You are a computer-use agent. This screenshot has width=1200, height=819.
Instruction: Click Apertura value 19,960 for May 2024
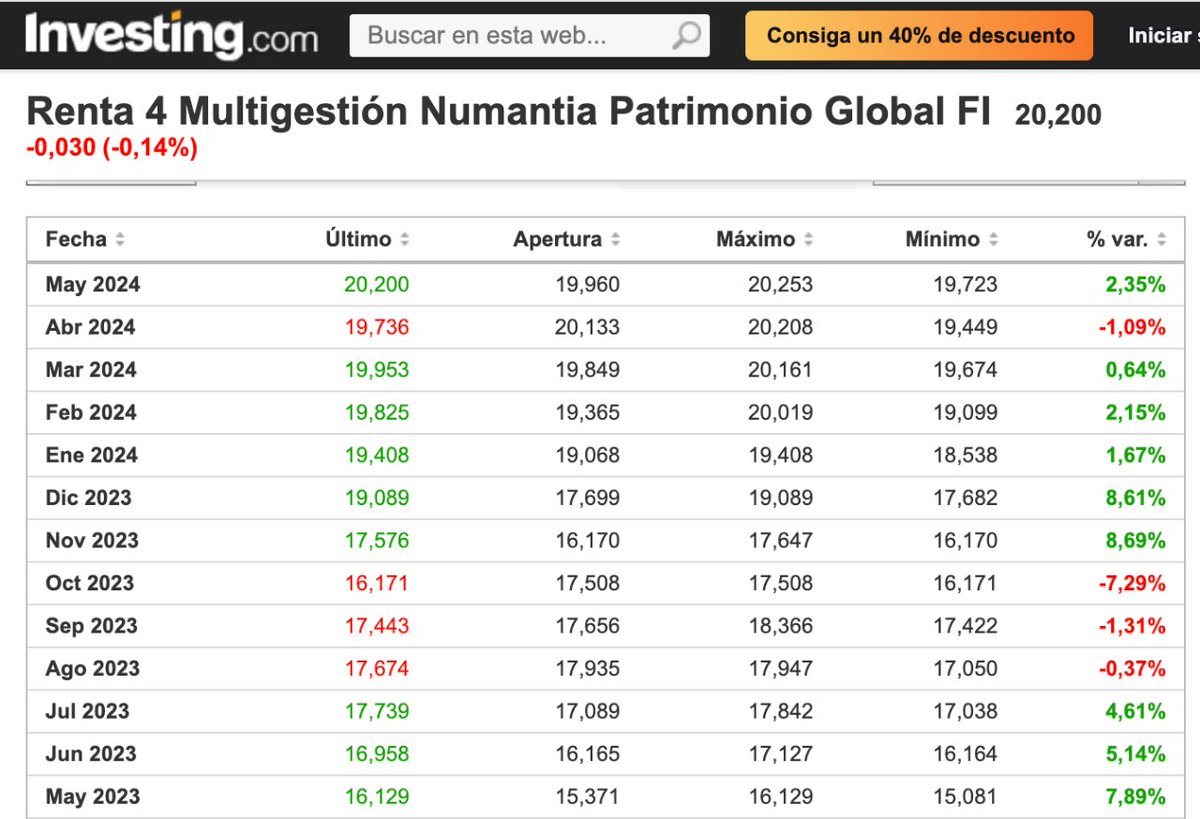point(588,285)
